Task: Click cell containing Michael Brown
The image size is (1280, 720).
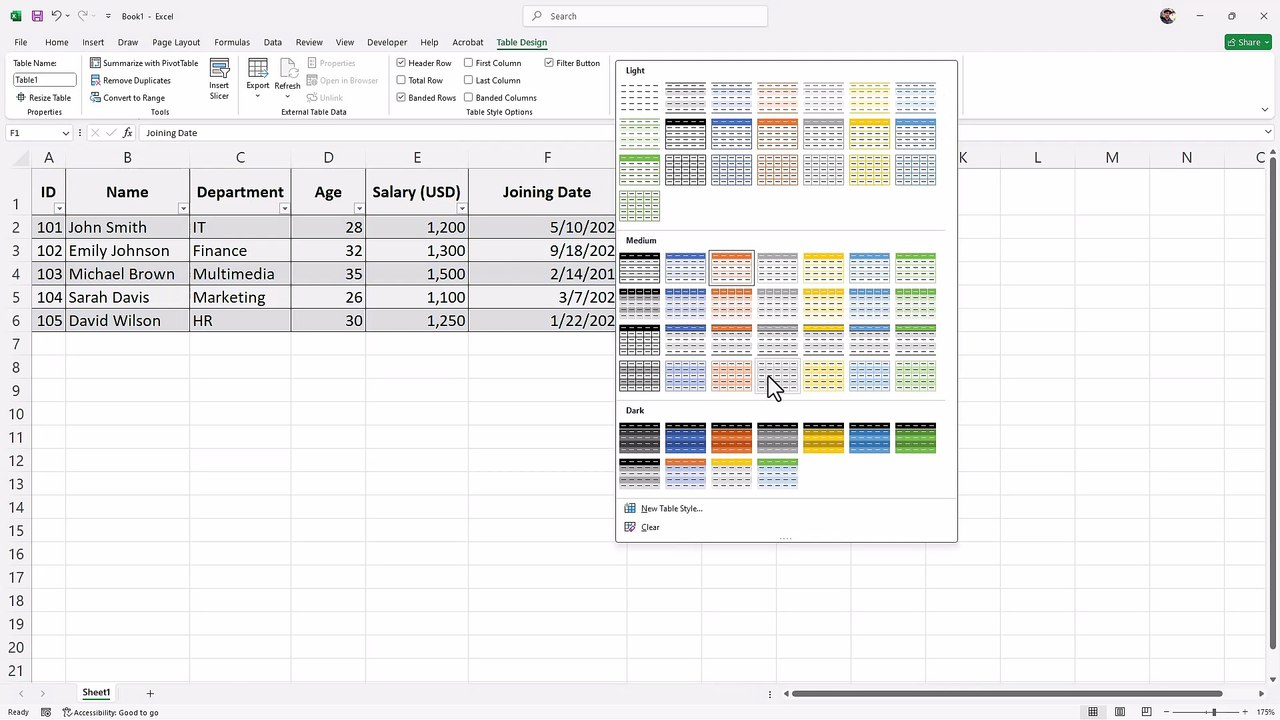Action: (127, 274)
